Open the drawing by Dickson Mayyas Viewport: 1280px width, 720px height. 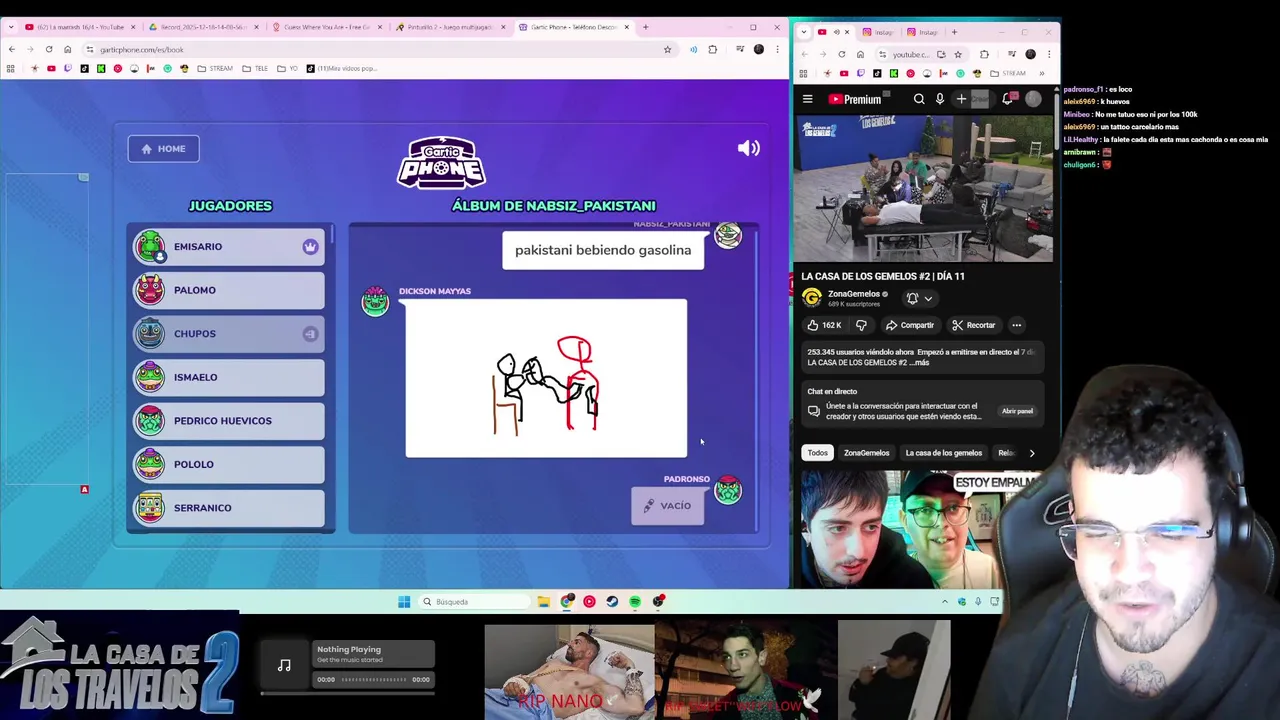point(546,378)
